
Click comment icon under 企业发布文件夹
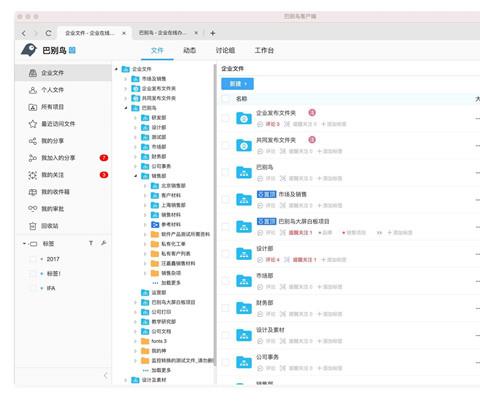tap(260, 124)
